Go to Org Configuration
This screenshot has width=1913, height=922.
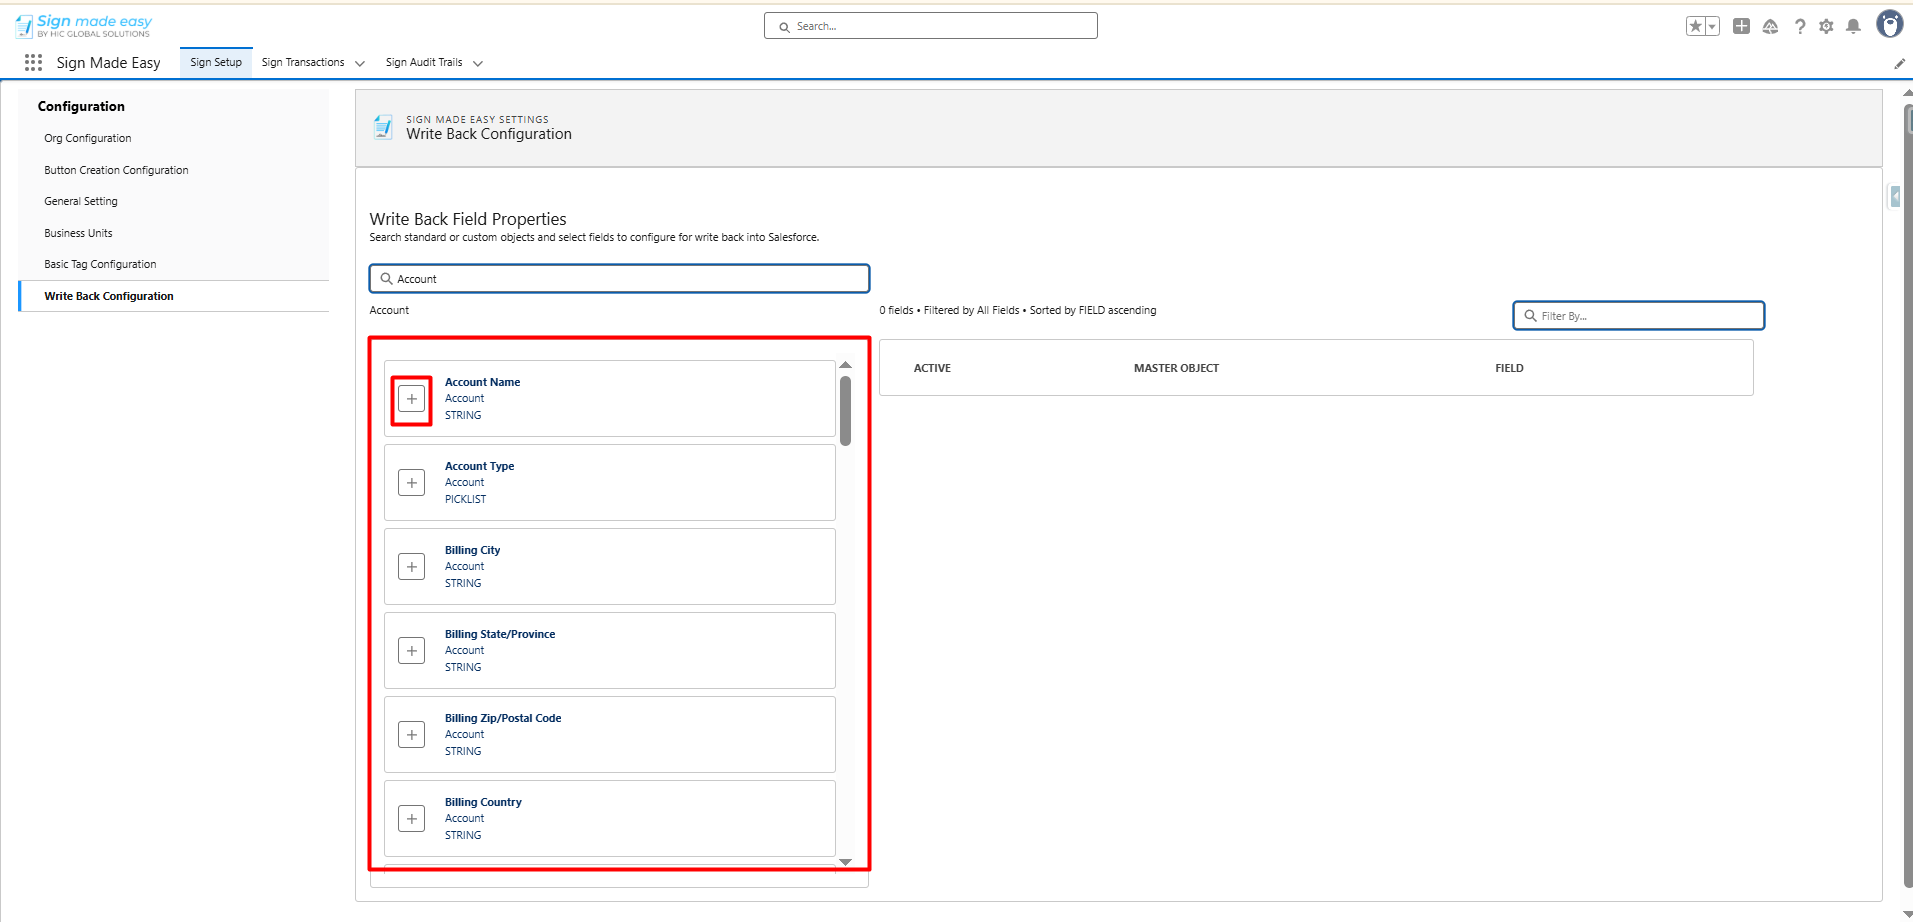tap(88, 138)
